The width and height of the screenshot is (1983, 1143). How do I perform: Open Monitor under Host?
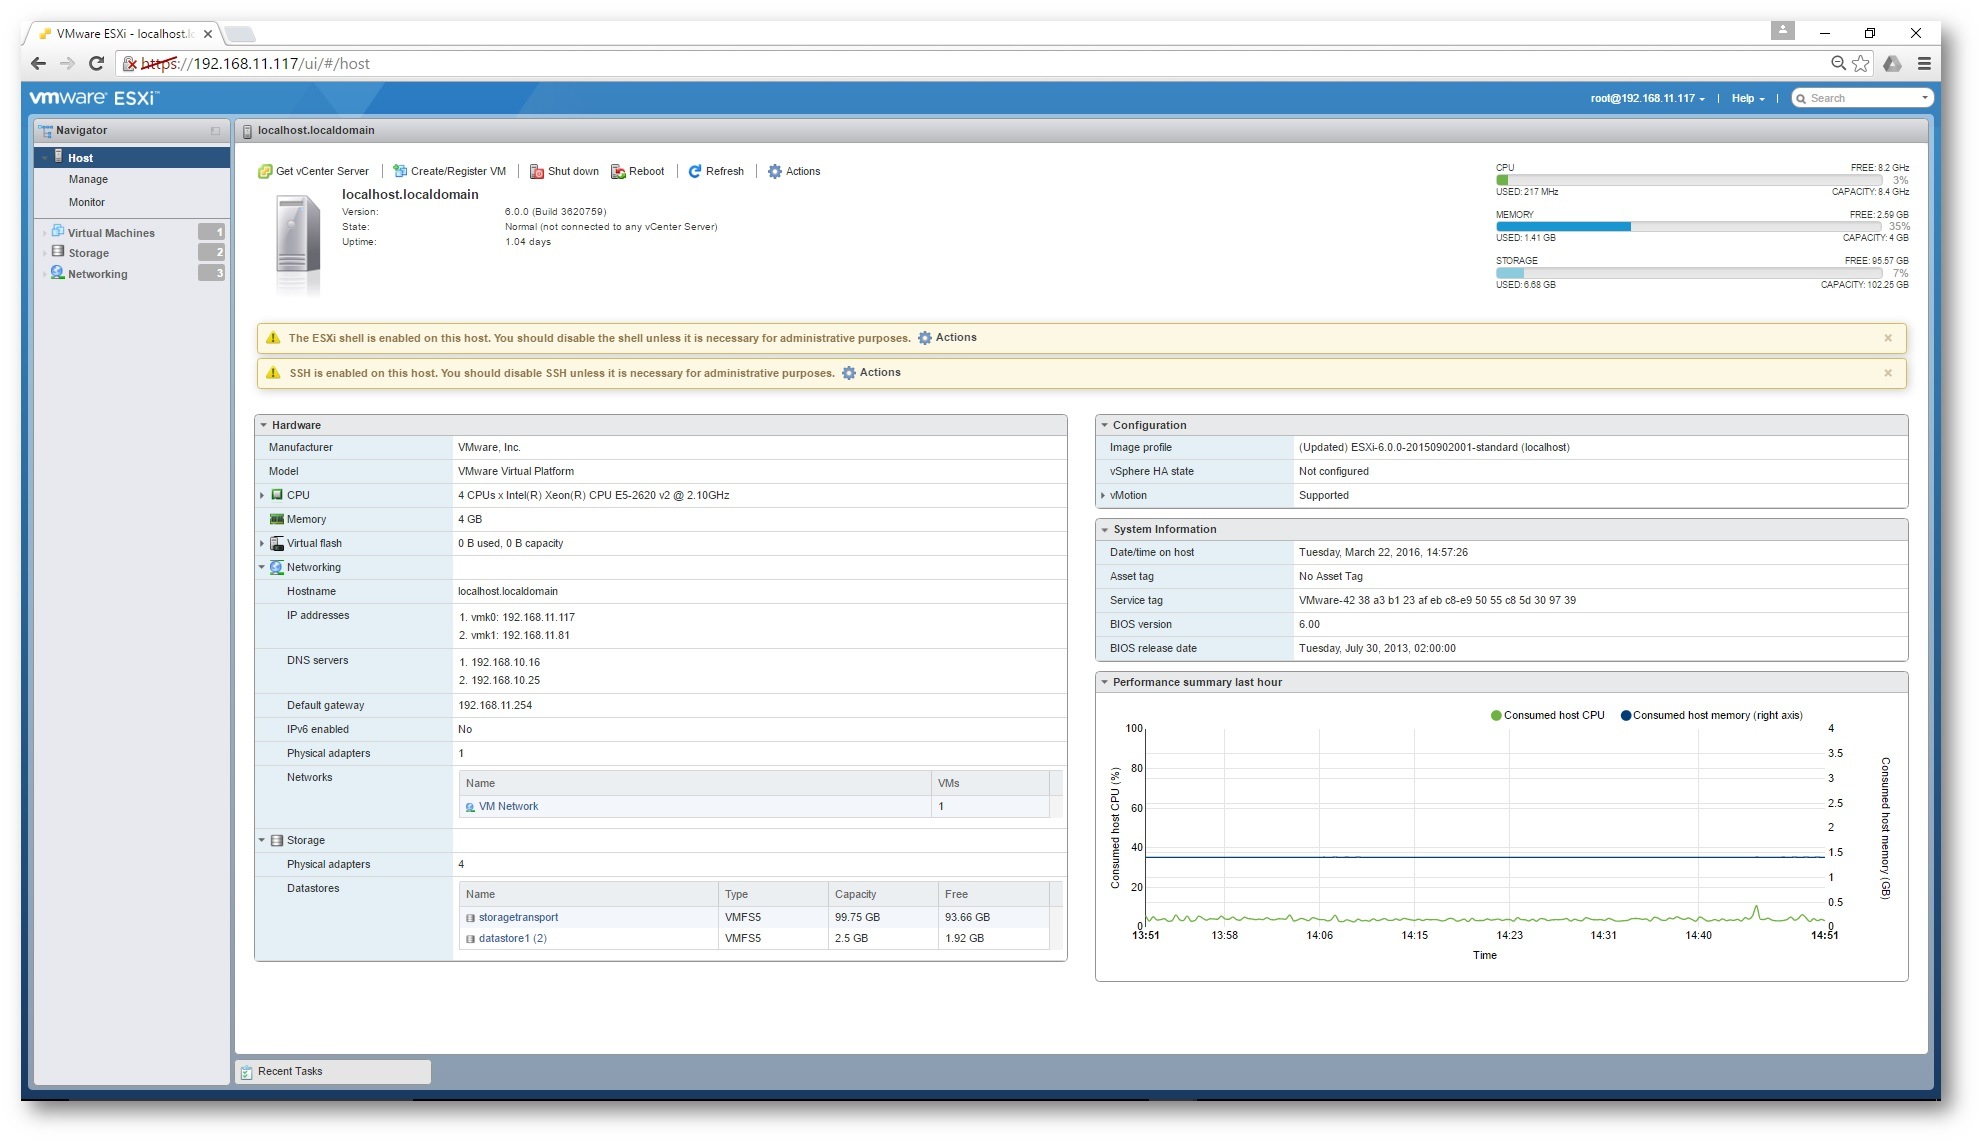tap(87, 202)
